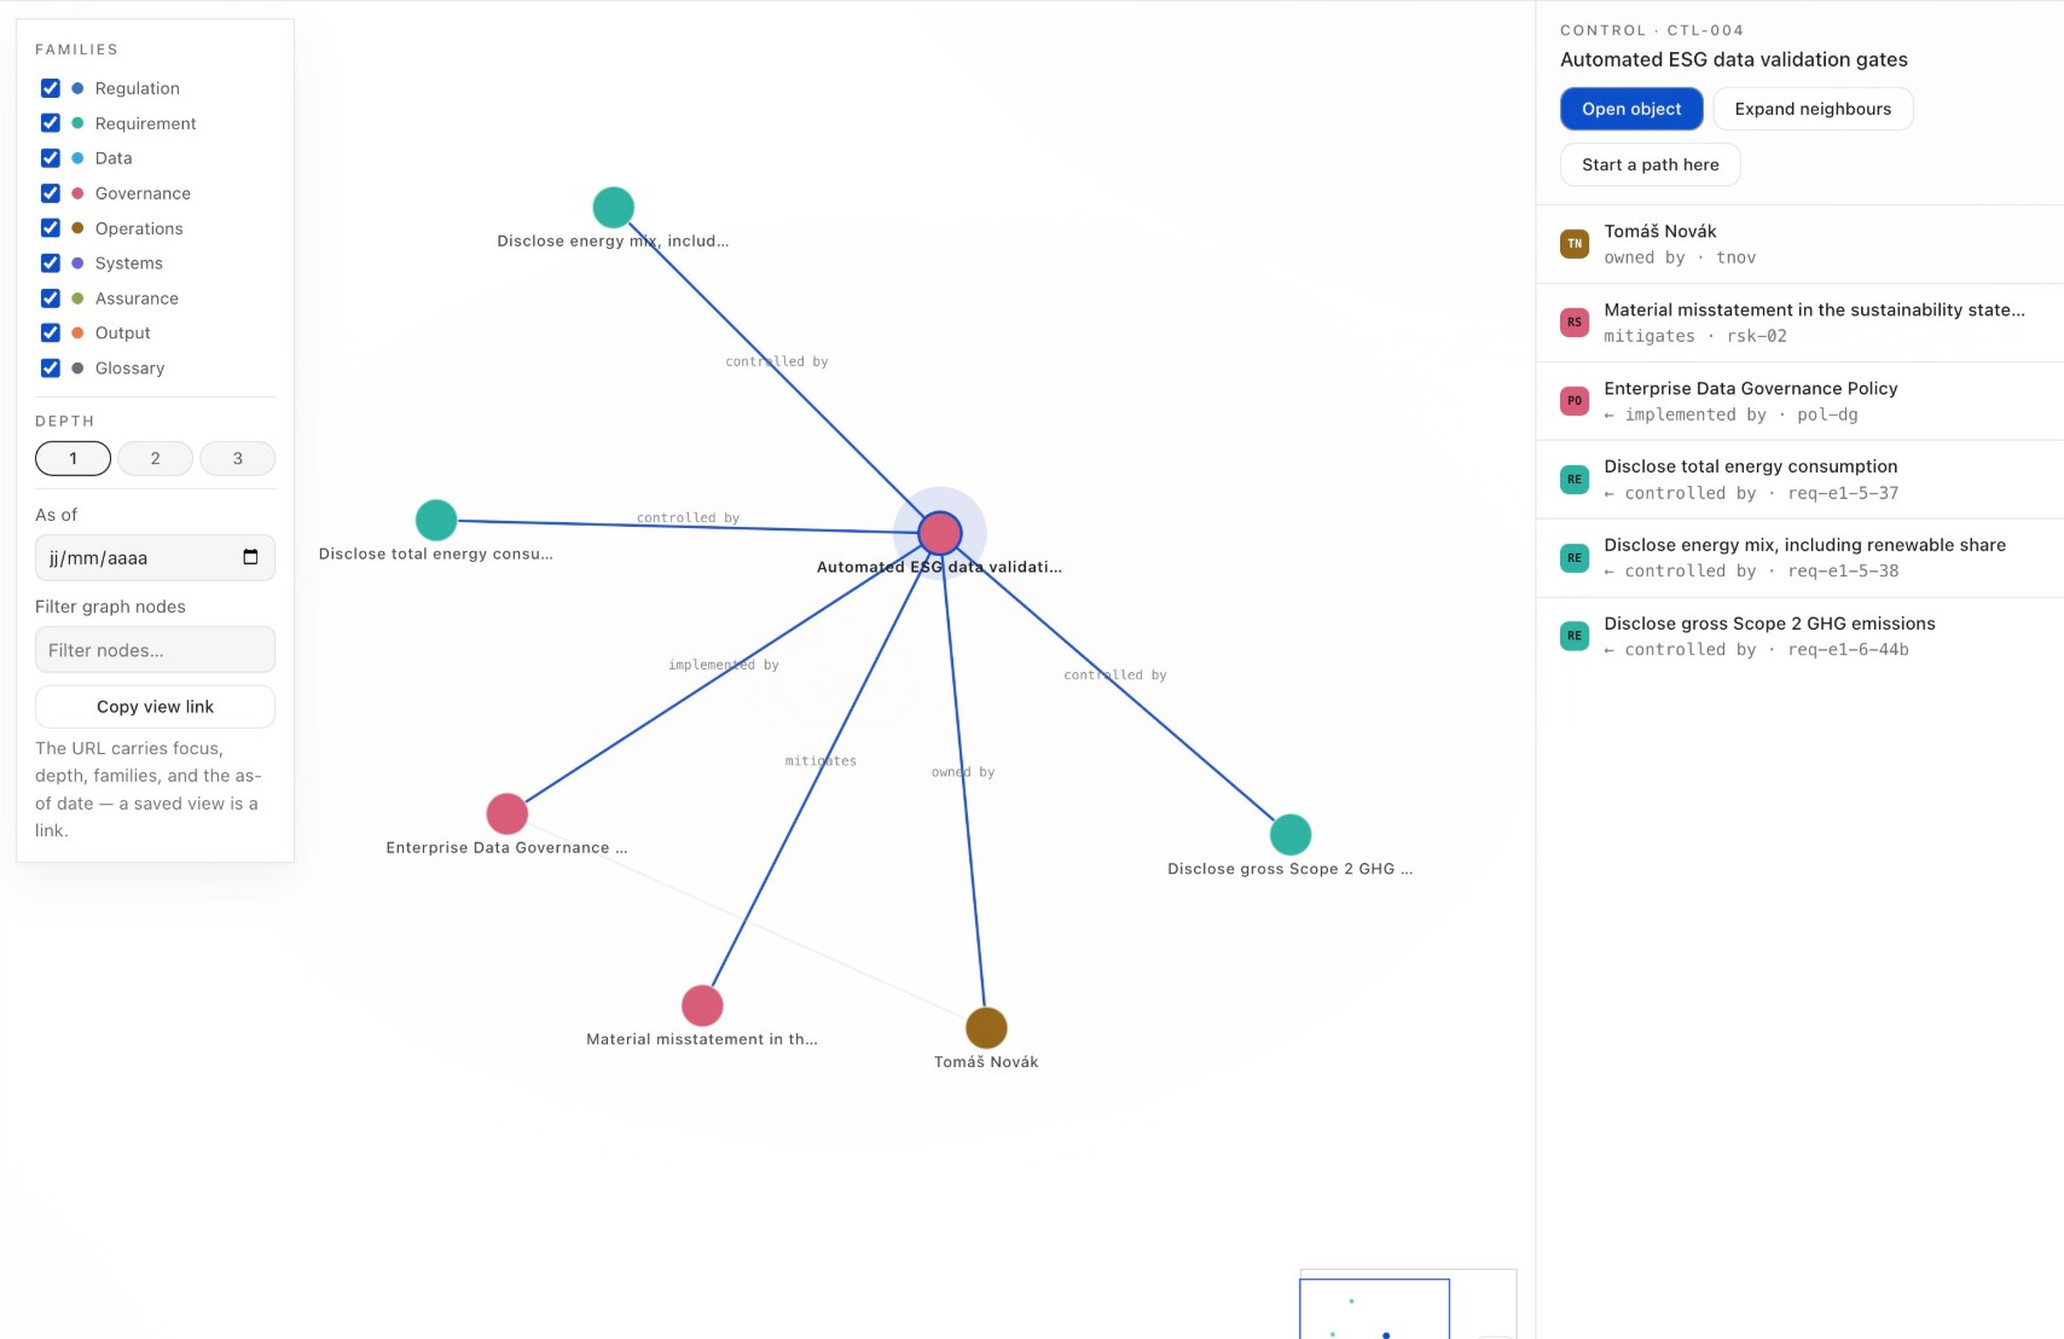2064x1339 pixels.
Task: Open Enterprise Data Governance Policy row
Action: [1799, 401]
